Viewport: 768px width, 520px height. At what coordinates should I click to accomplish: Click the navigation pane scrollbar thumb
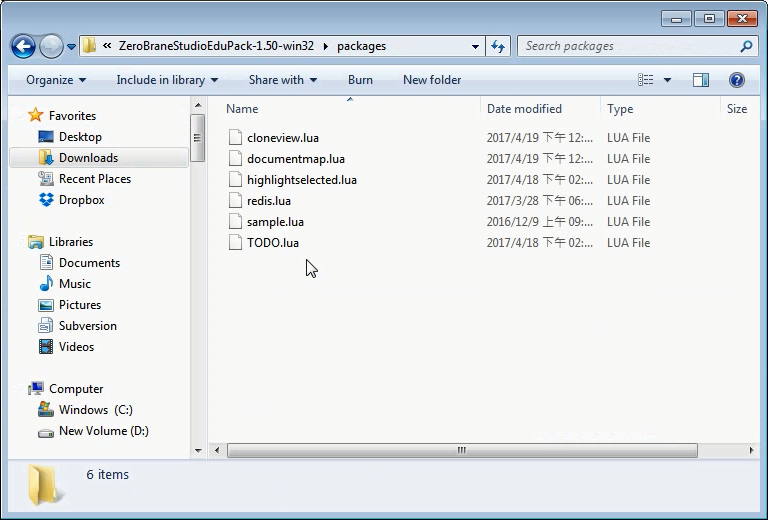point(197,138)
